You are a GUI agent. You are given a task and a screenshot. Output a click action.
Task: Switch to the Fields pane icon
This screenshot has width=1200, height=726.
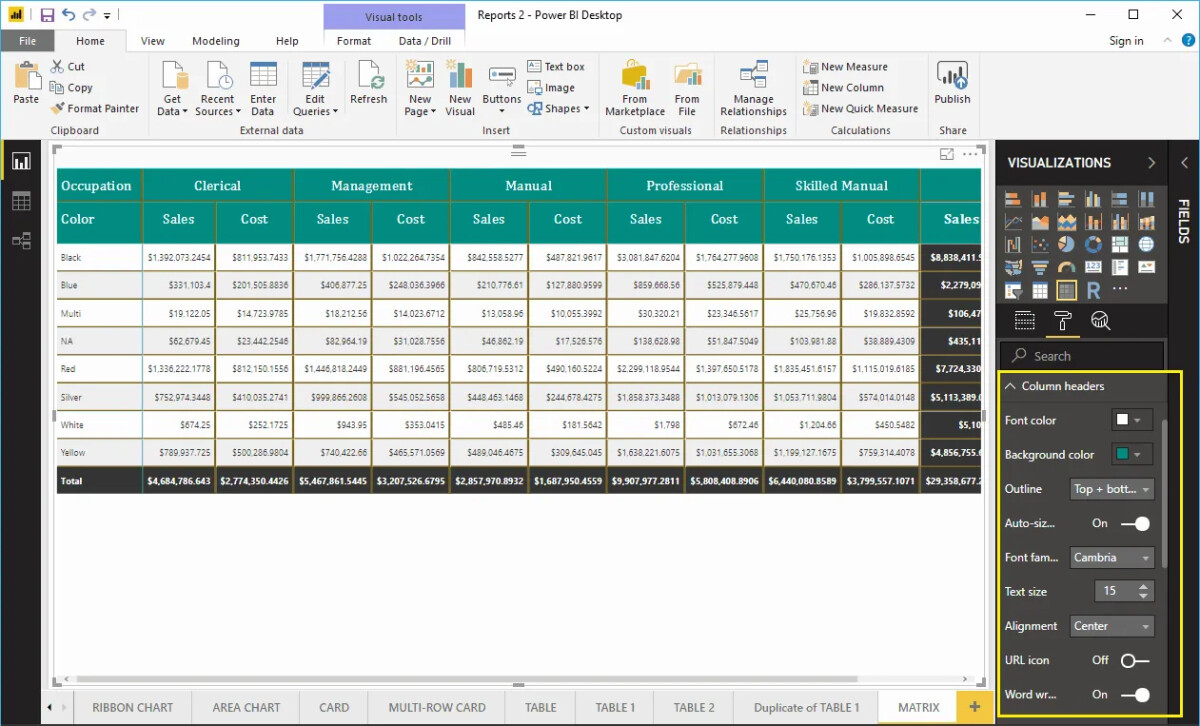1025,320
